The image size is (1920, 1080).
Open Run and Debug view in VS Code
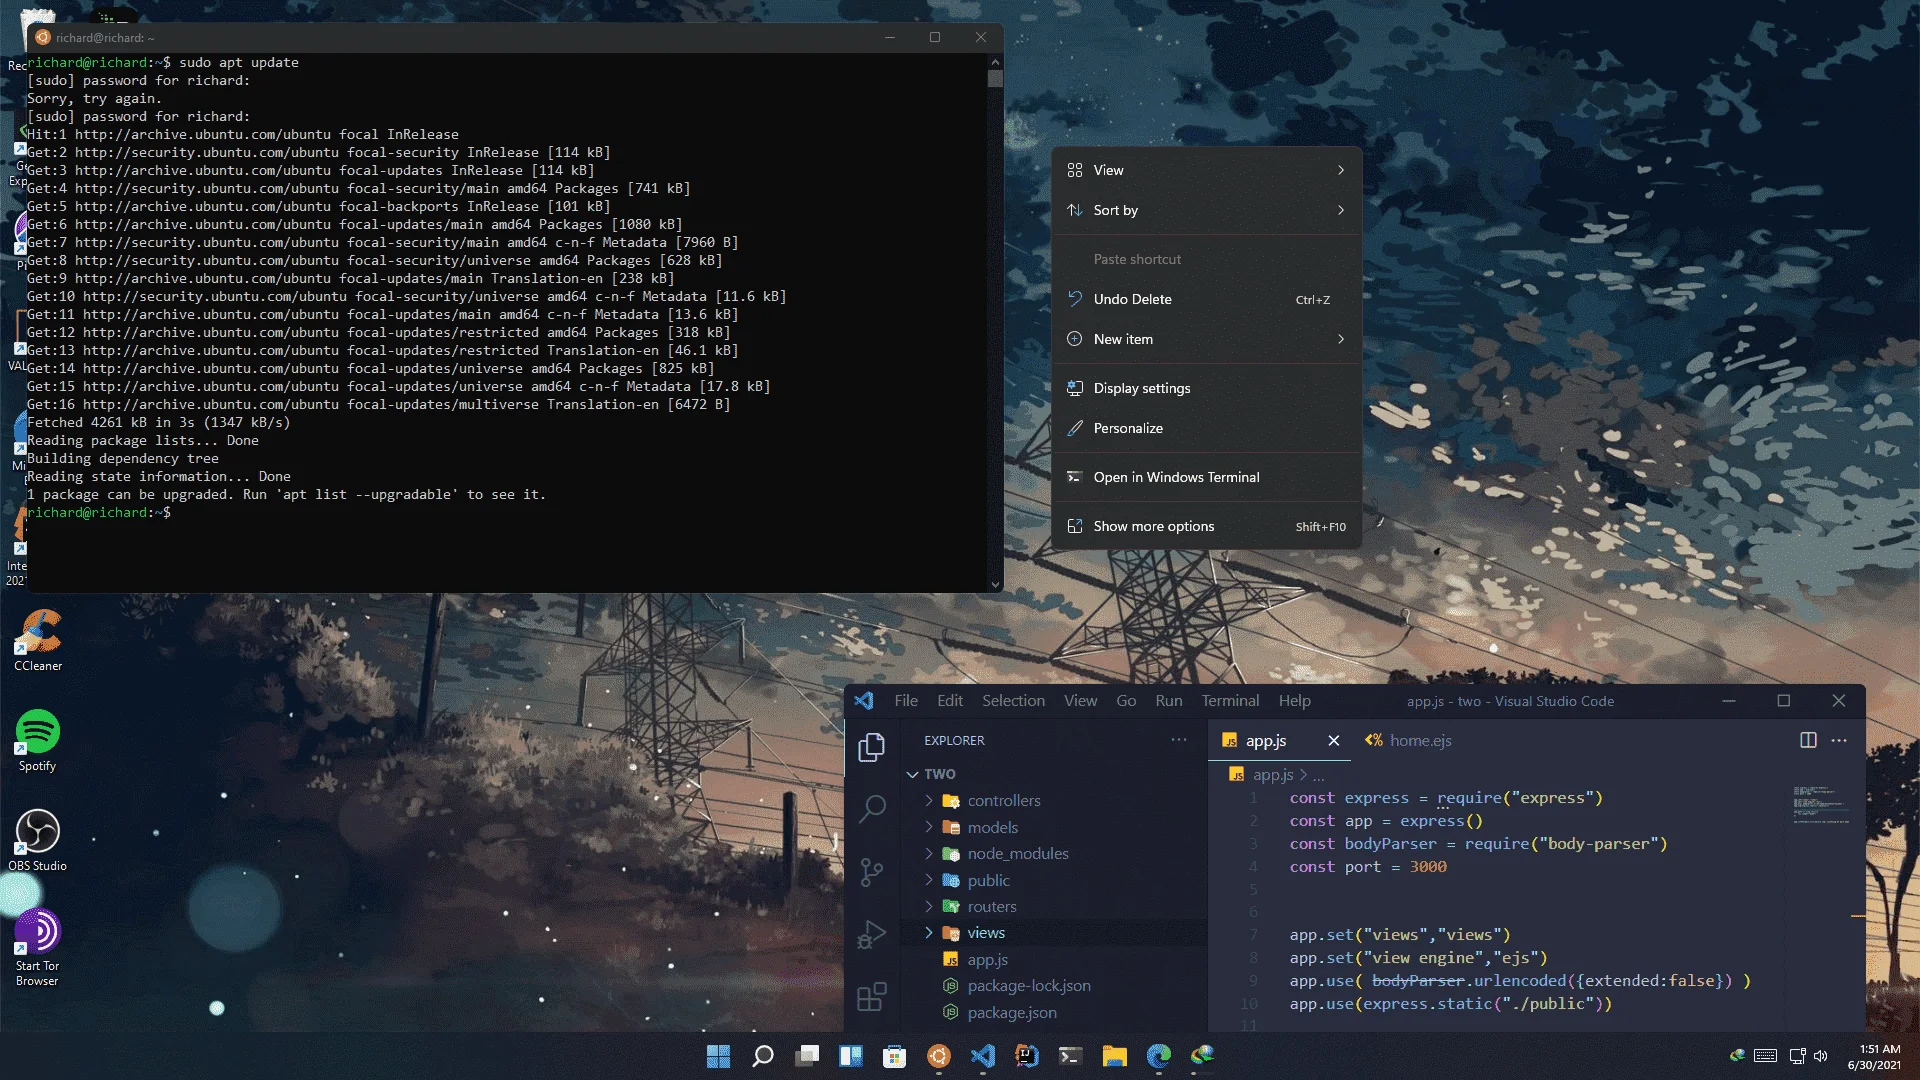[x=871, y=934]
